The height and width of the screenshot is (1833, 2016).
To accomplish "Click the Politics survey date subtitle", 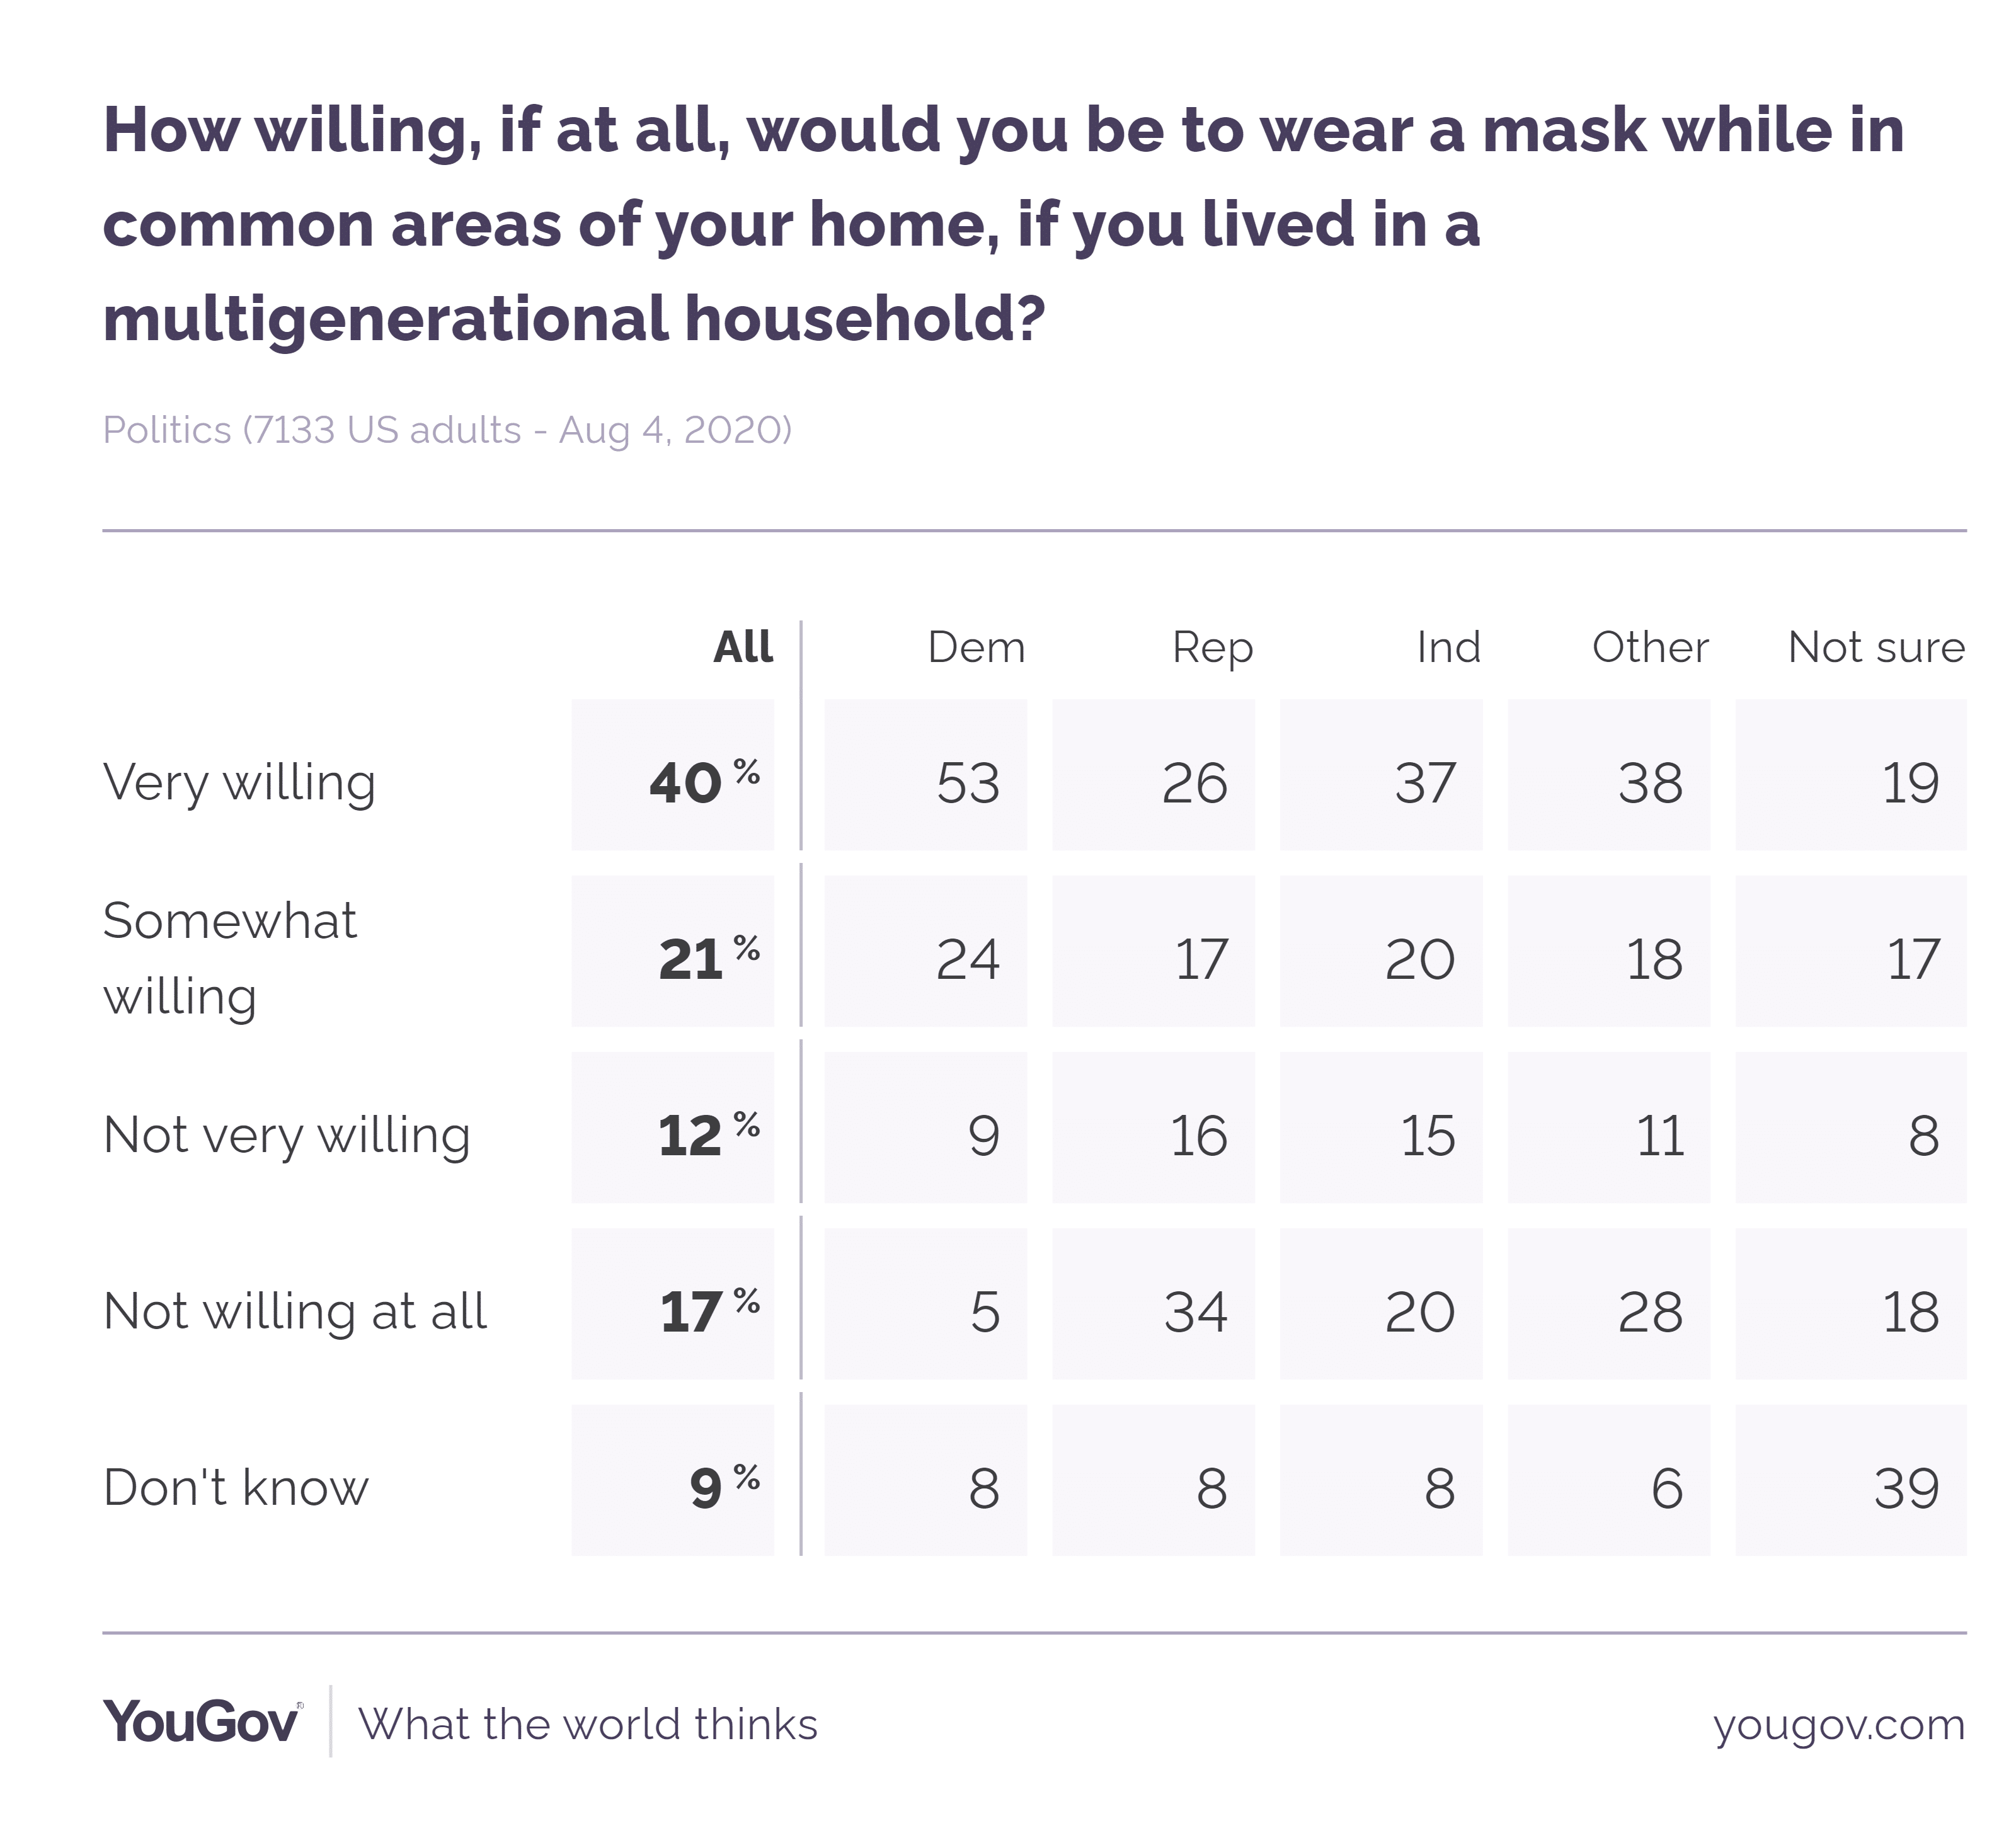I will tap(447, 430).
